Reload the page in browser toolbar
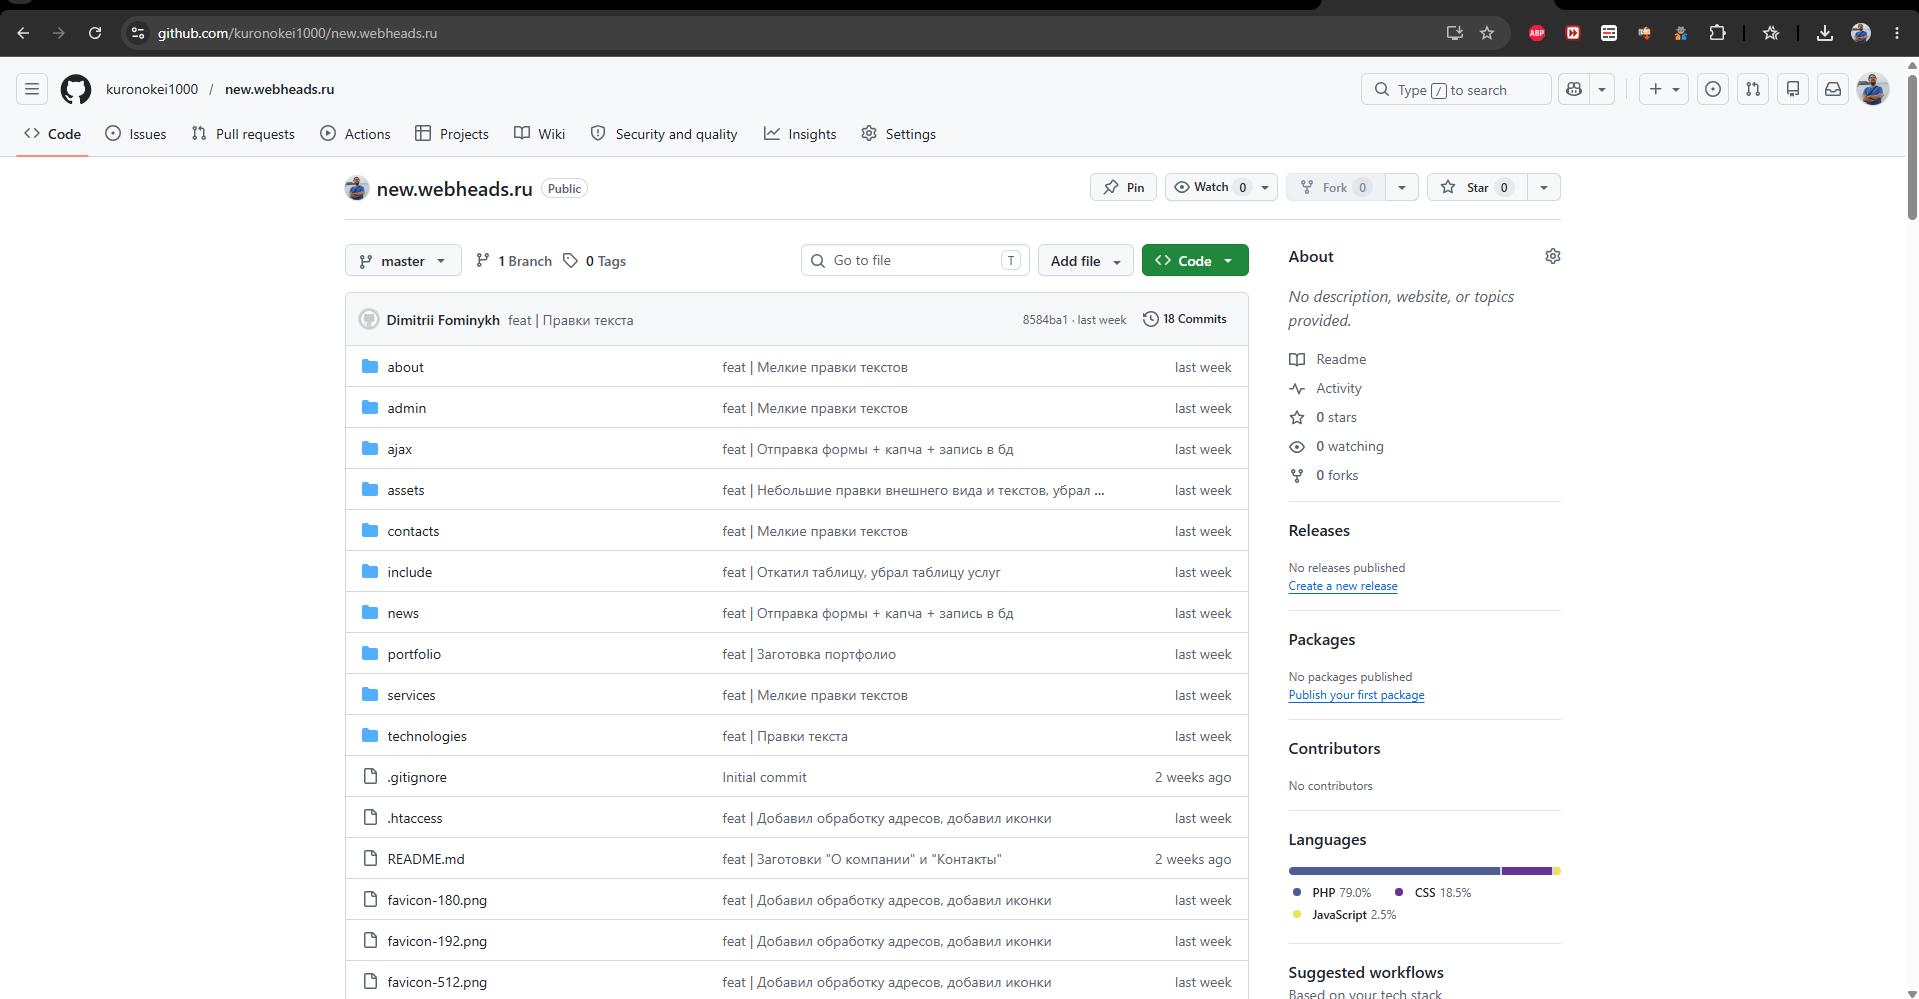1919x999 pixels. pos(95,33)
